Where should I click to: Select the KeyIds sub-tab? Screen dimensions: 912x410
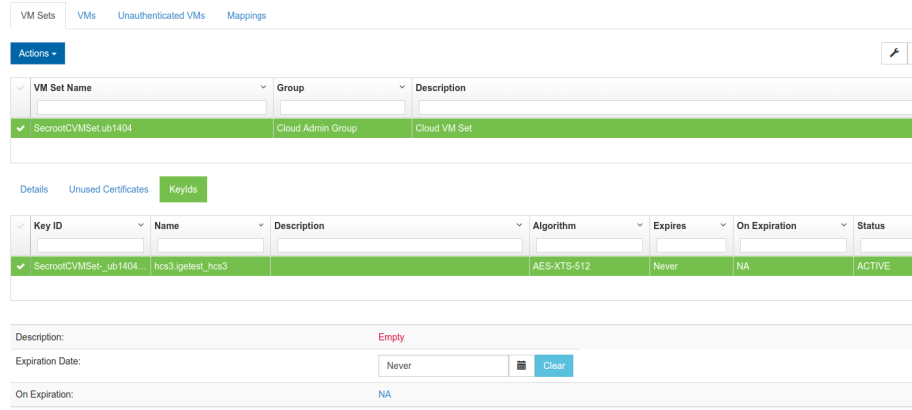pyautogui.click(x=183, y=190)
